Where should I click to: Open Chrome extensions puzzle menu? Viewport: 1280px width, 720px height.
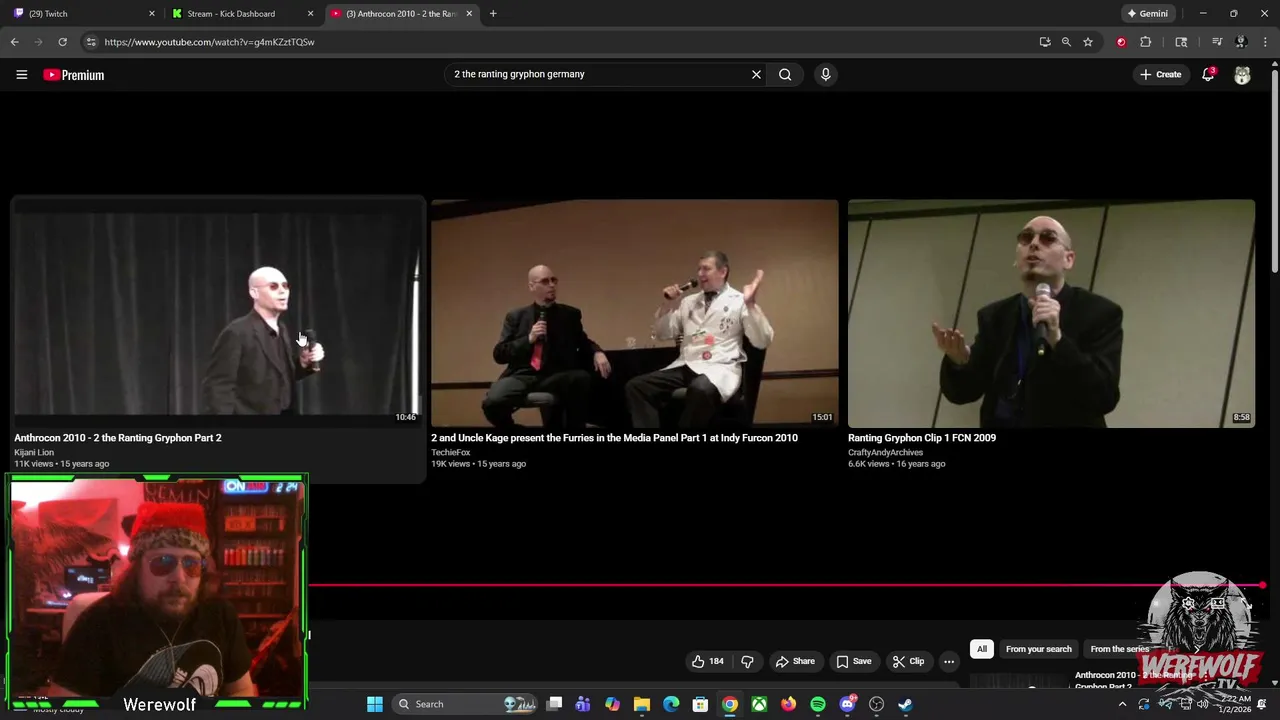(x=1146, y=42)
